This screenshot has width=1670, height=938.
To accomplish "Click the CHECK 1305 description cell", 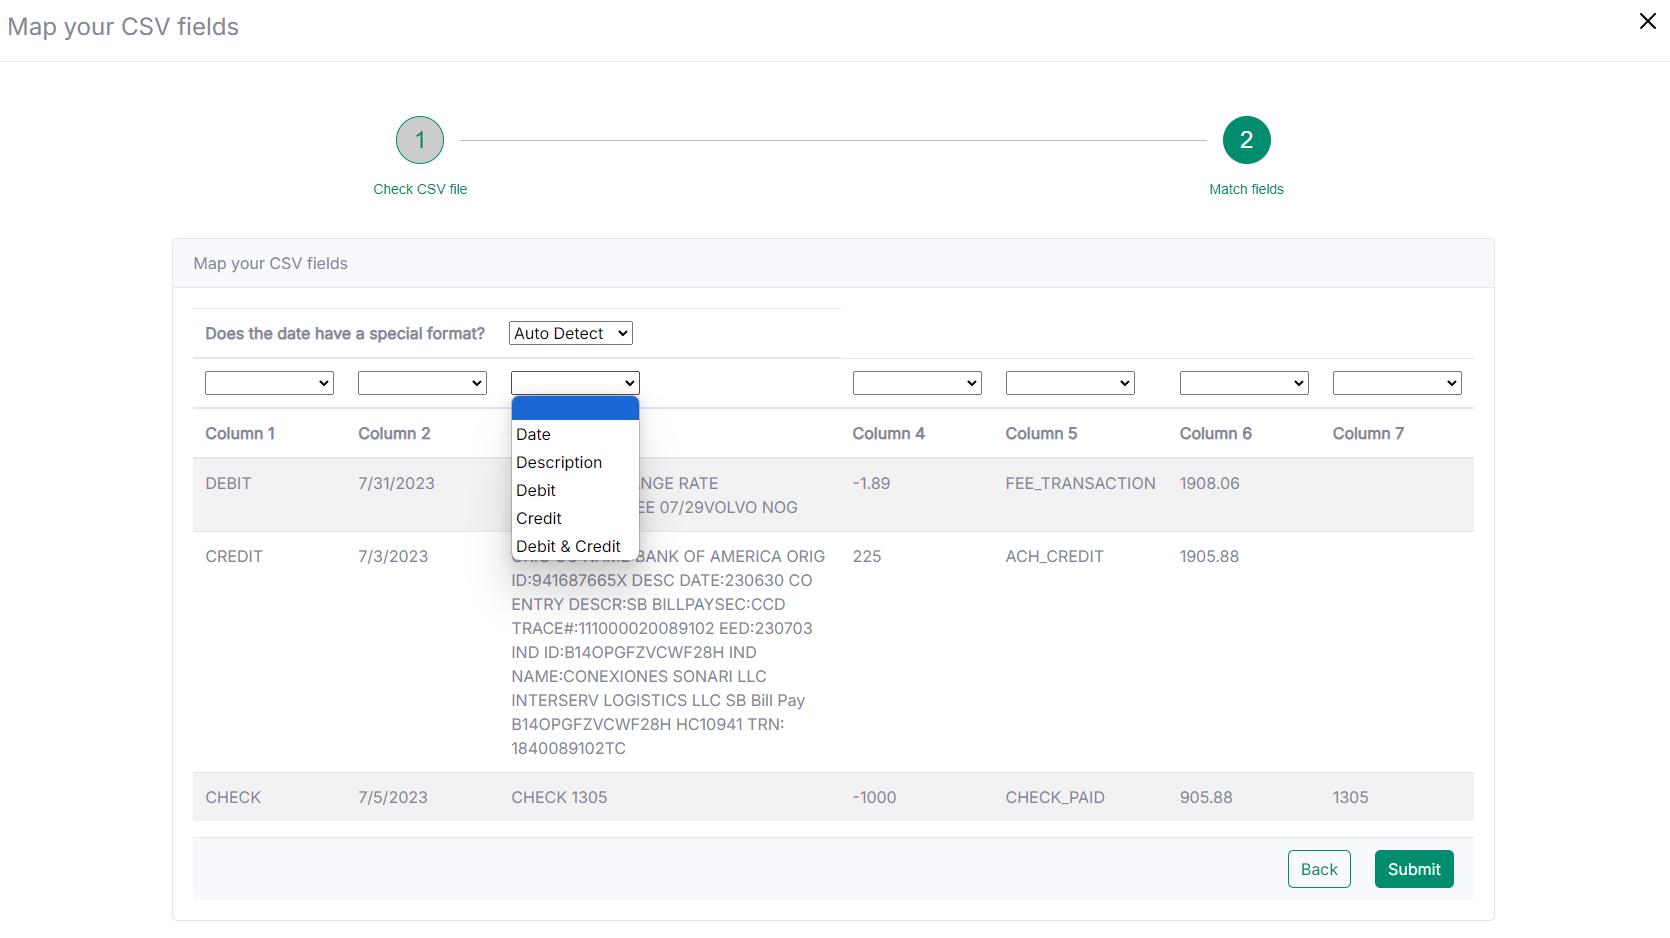I will pyautogui.click(x=559, y=797).
